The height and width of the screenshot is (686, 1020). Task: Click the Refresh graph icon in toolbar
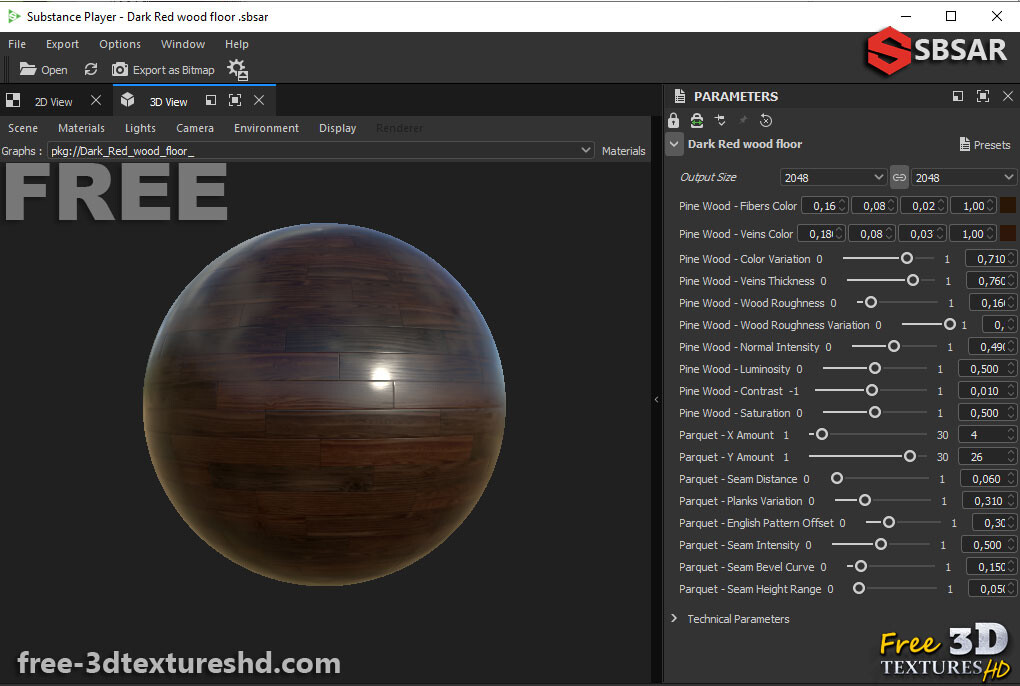pyautogui.click(x=91, y=70)
